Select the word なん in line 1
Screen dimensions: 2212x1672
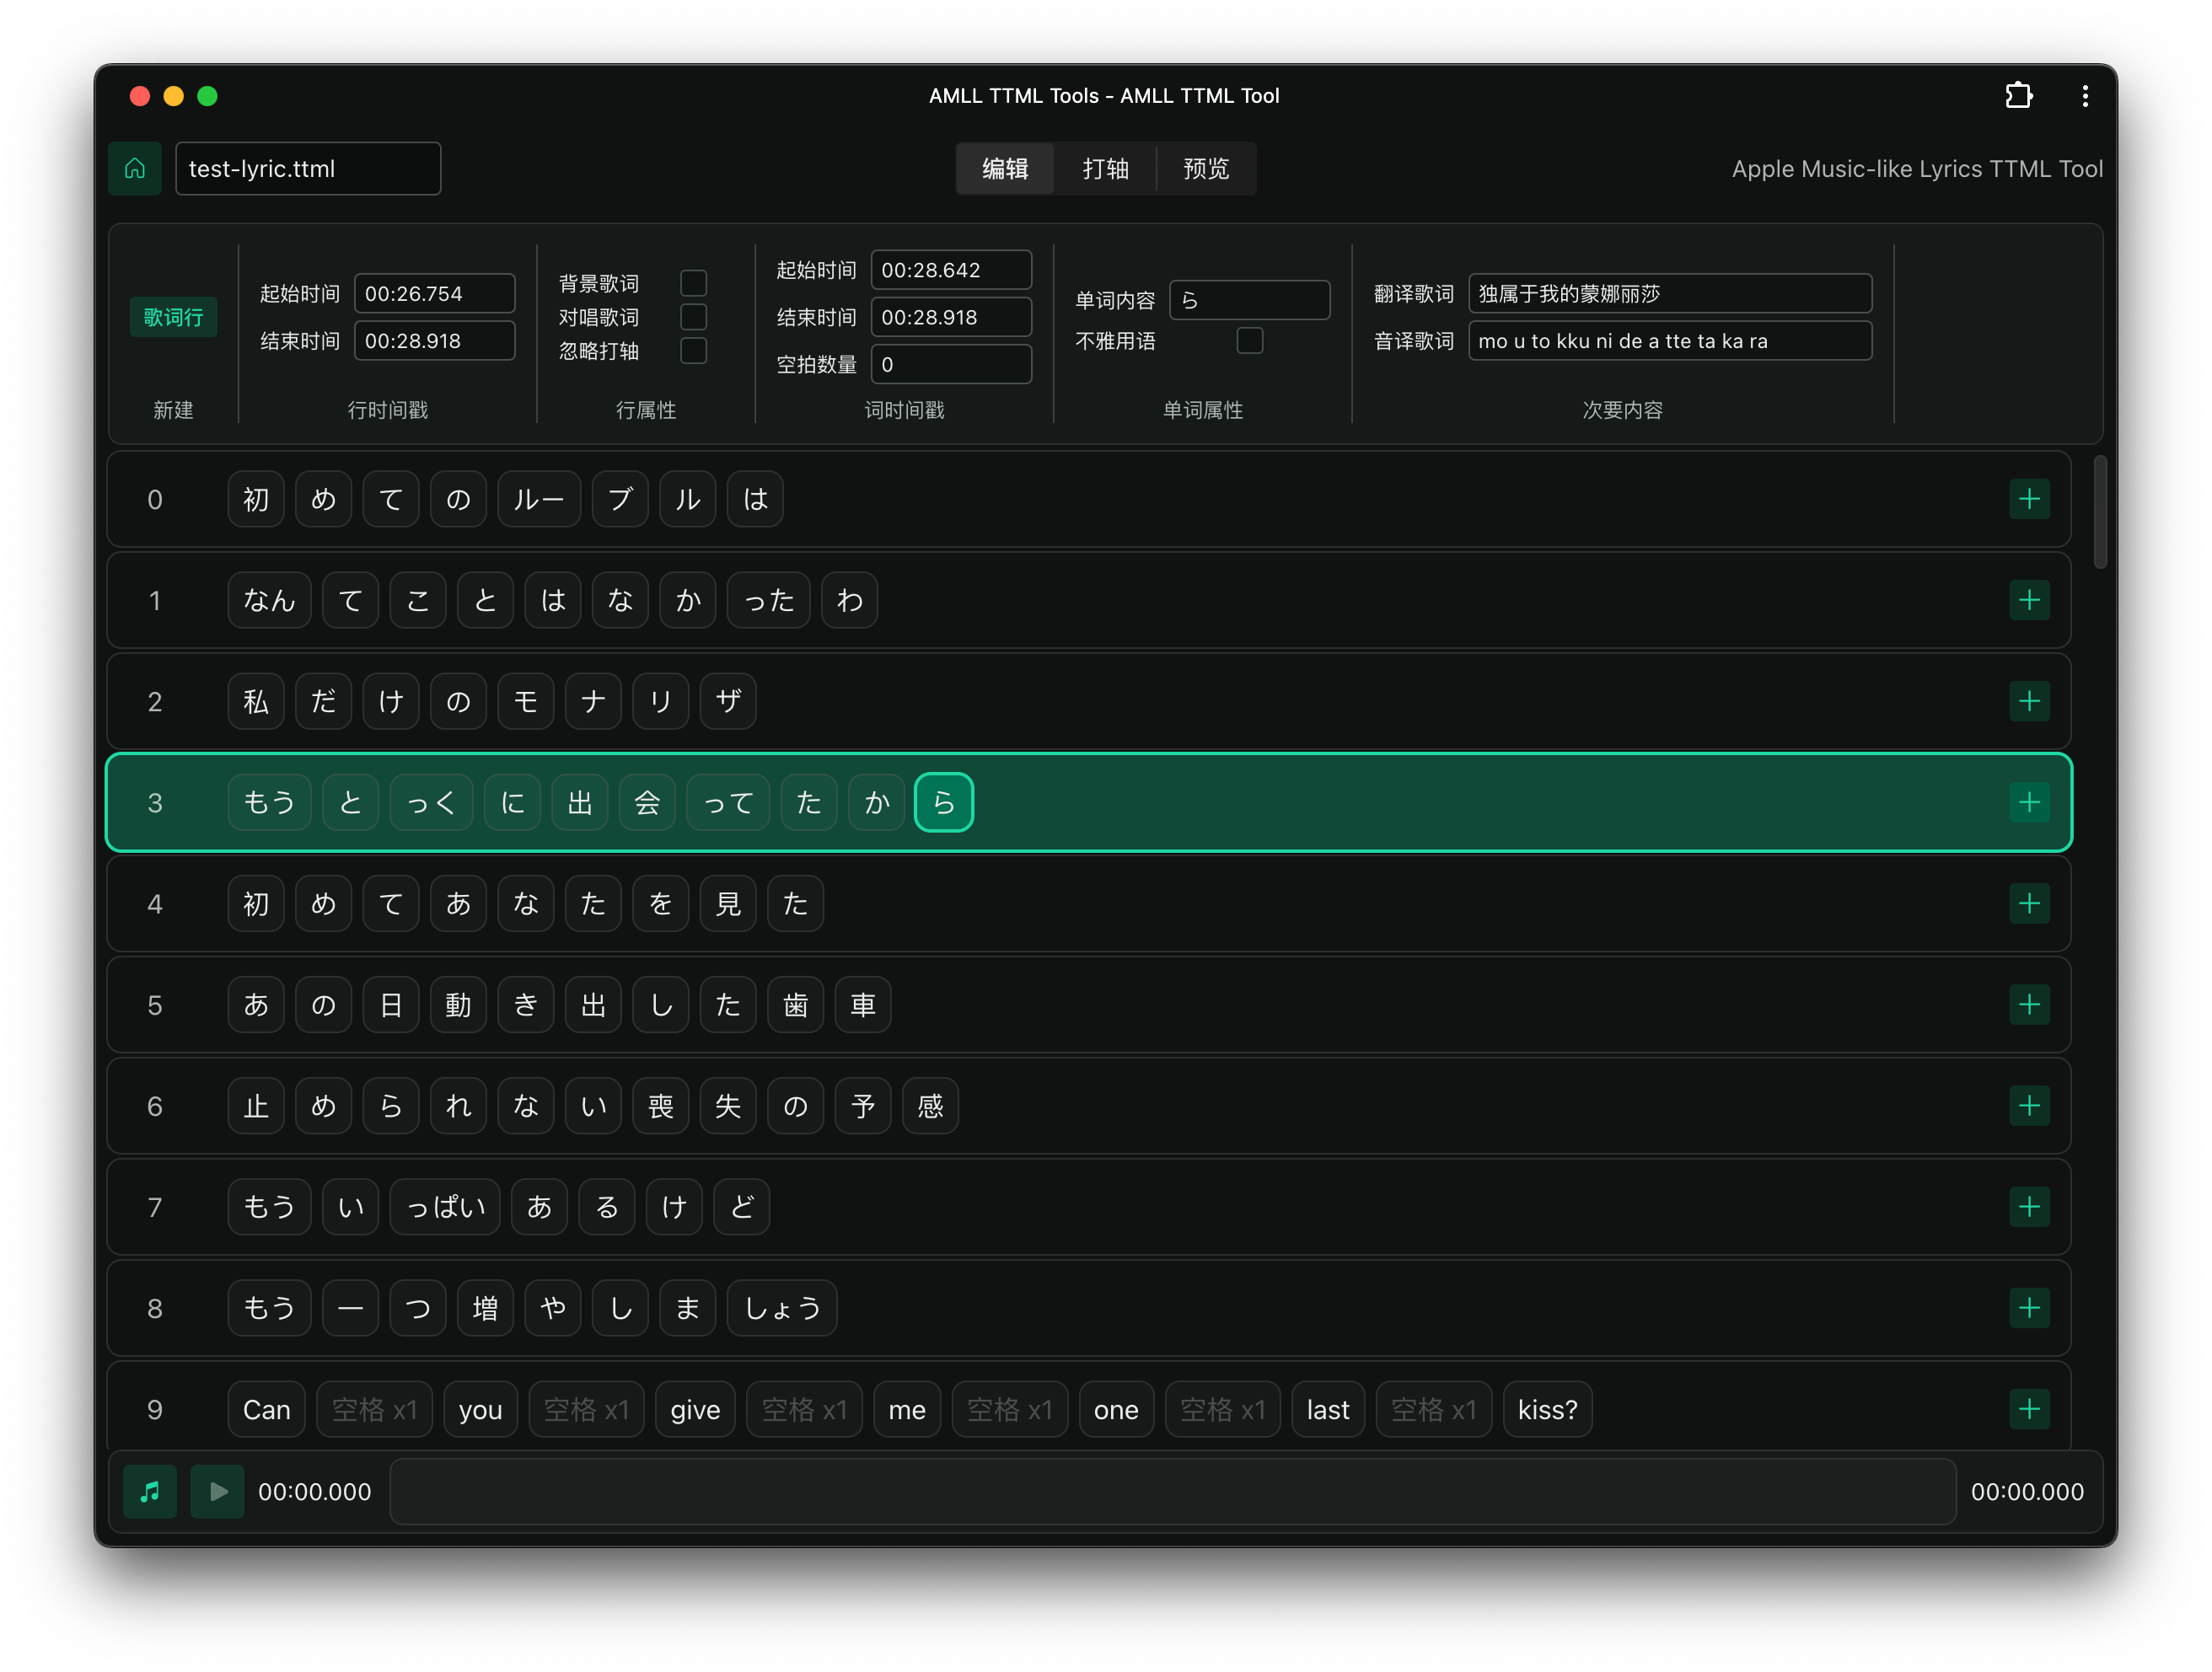point(269,600)
